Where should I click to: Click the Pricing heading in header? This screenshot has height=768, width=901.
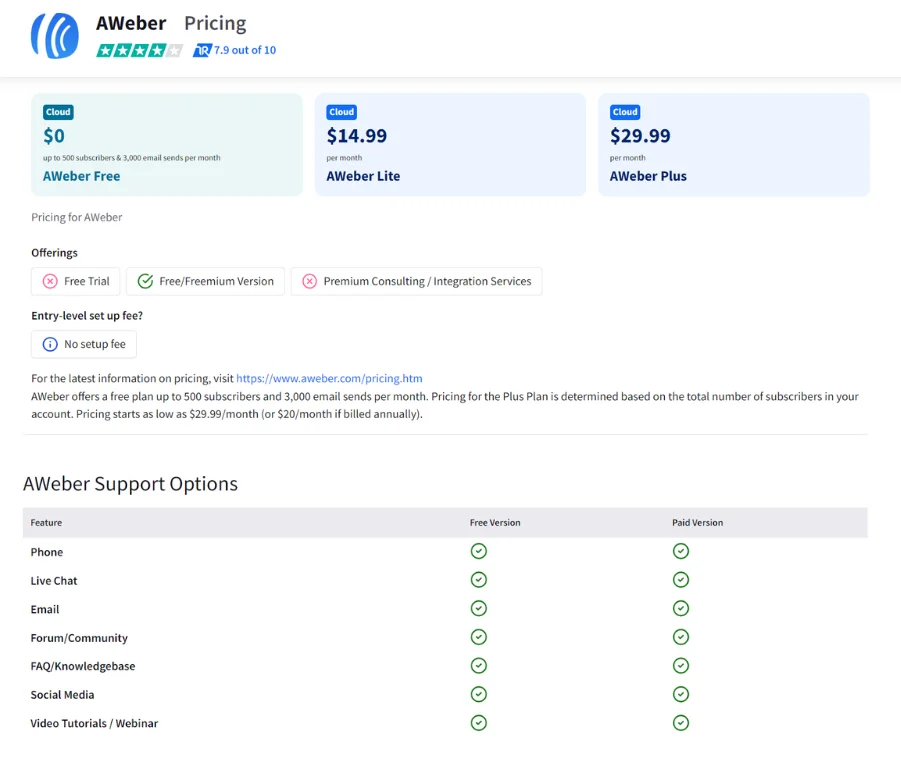coord(215,24)
